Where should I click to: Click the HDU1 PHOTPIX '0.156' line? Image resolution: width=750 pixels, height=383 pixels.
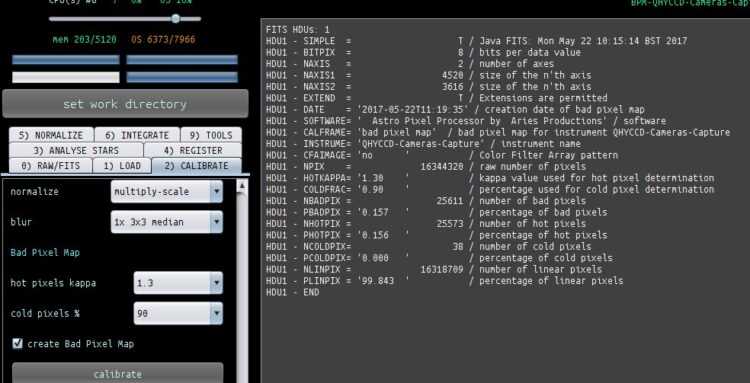pos(436,235)
